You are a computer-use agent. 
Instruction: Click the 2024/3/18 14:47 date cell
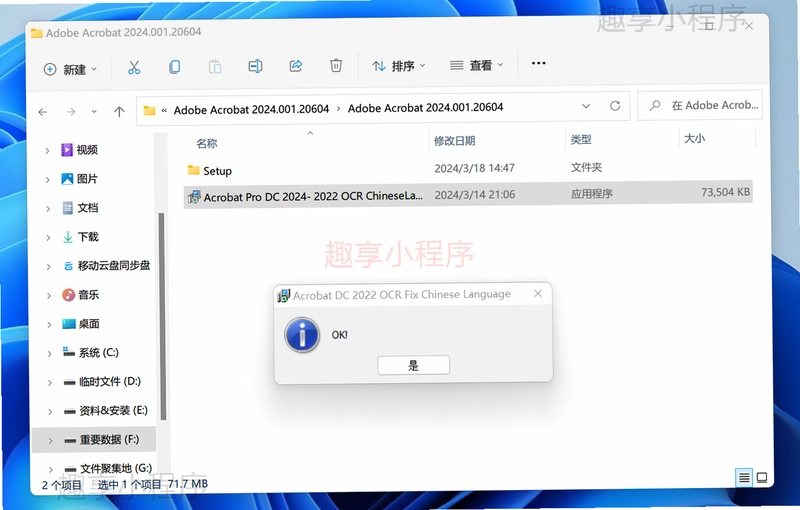point(474,168)
